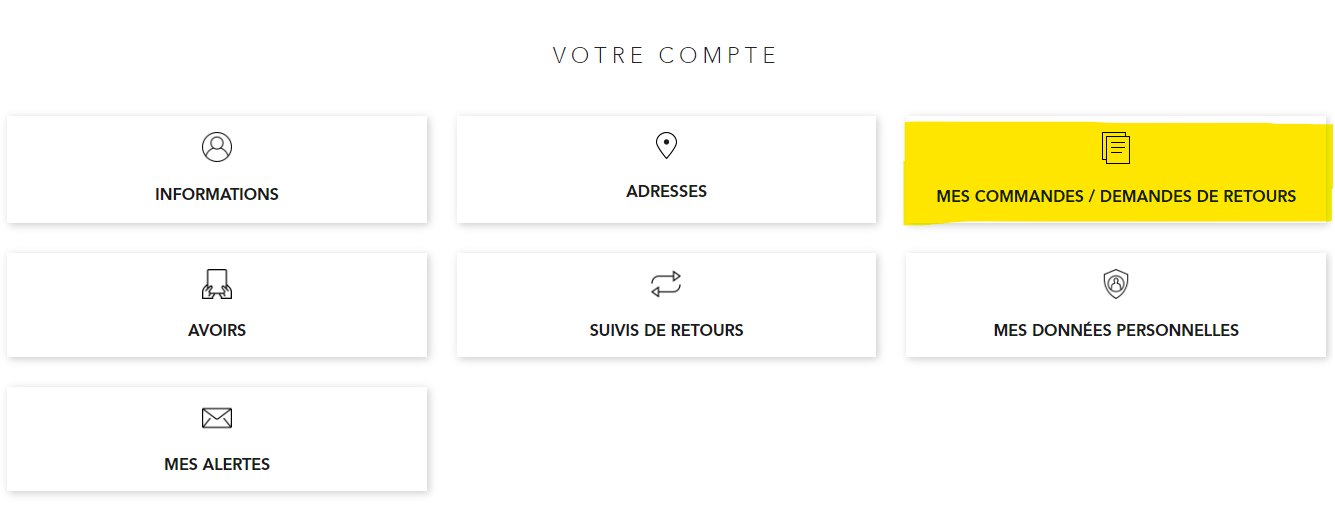The image size is (1335, 506).
Task: Open the ADRESSES text link
Action: 666,191
